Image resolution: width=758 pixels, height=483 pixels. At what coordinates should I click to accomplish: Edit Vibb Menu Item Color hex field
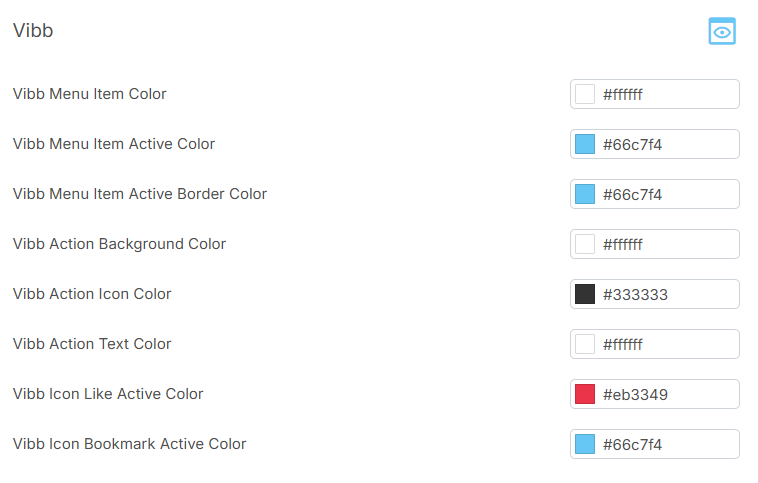[x=665, y=94]
